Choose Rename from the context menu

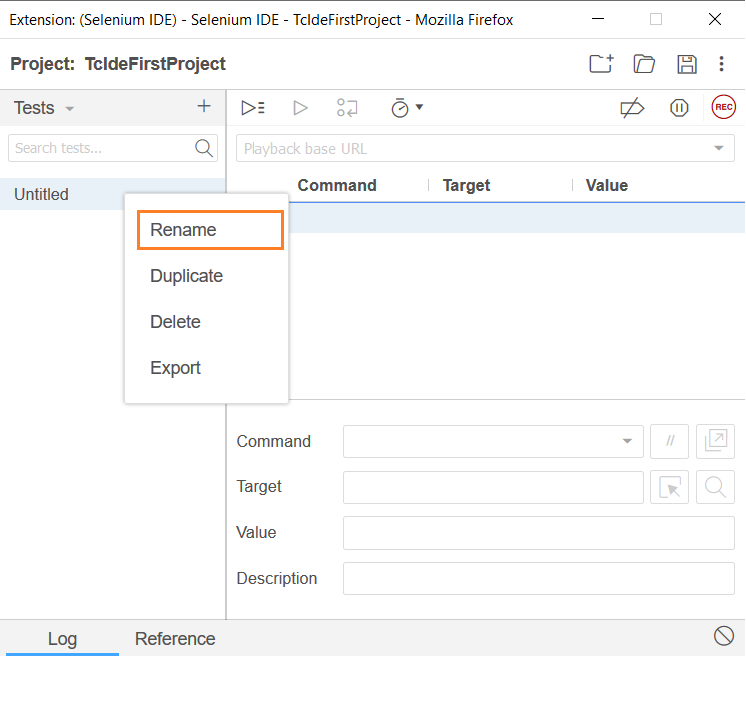pos(210,230)
